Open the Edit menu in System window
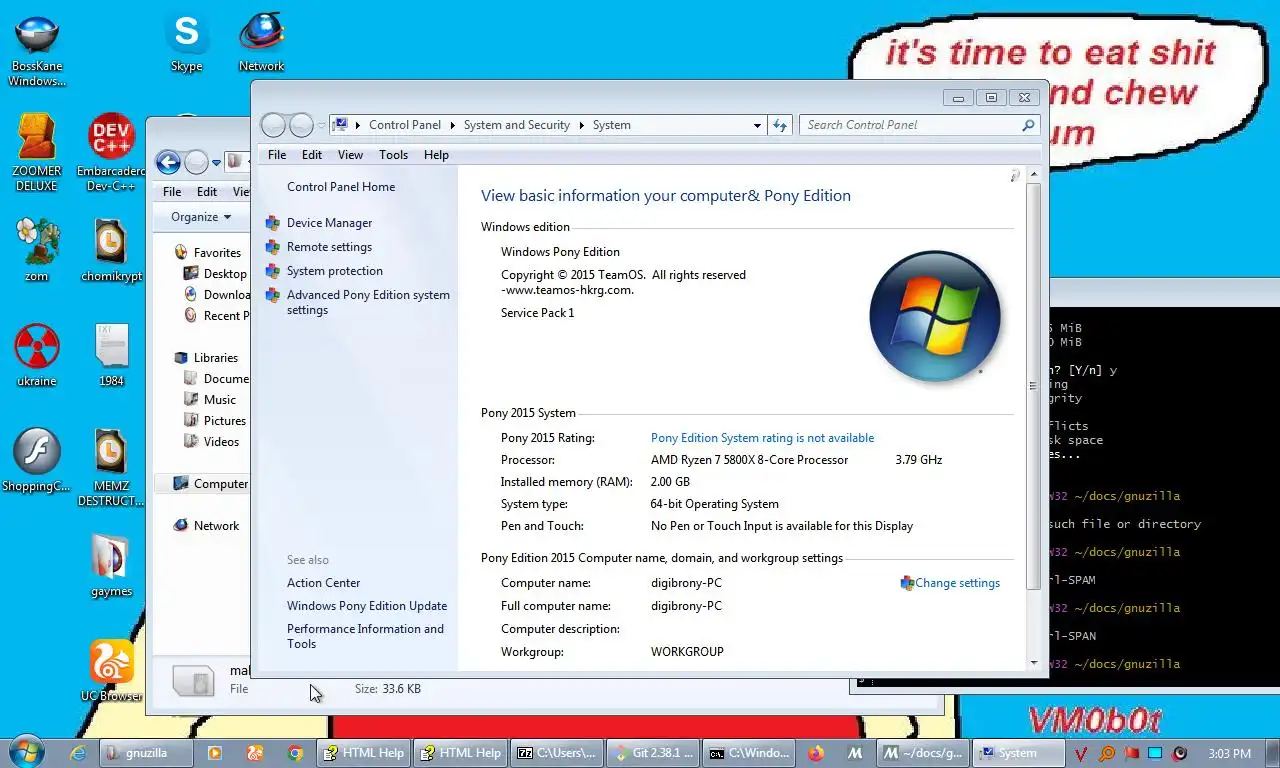The width and height of the screenshot is (1280, 768). coord(312,155)
